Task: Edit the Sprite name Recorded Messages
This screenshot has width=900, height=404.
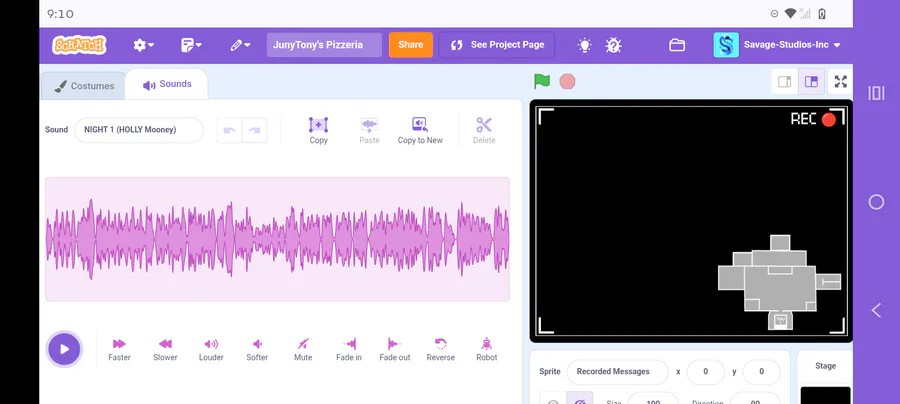Action: tap(617, 372)
